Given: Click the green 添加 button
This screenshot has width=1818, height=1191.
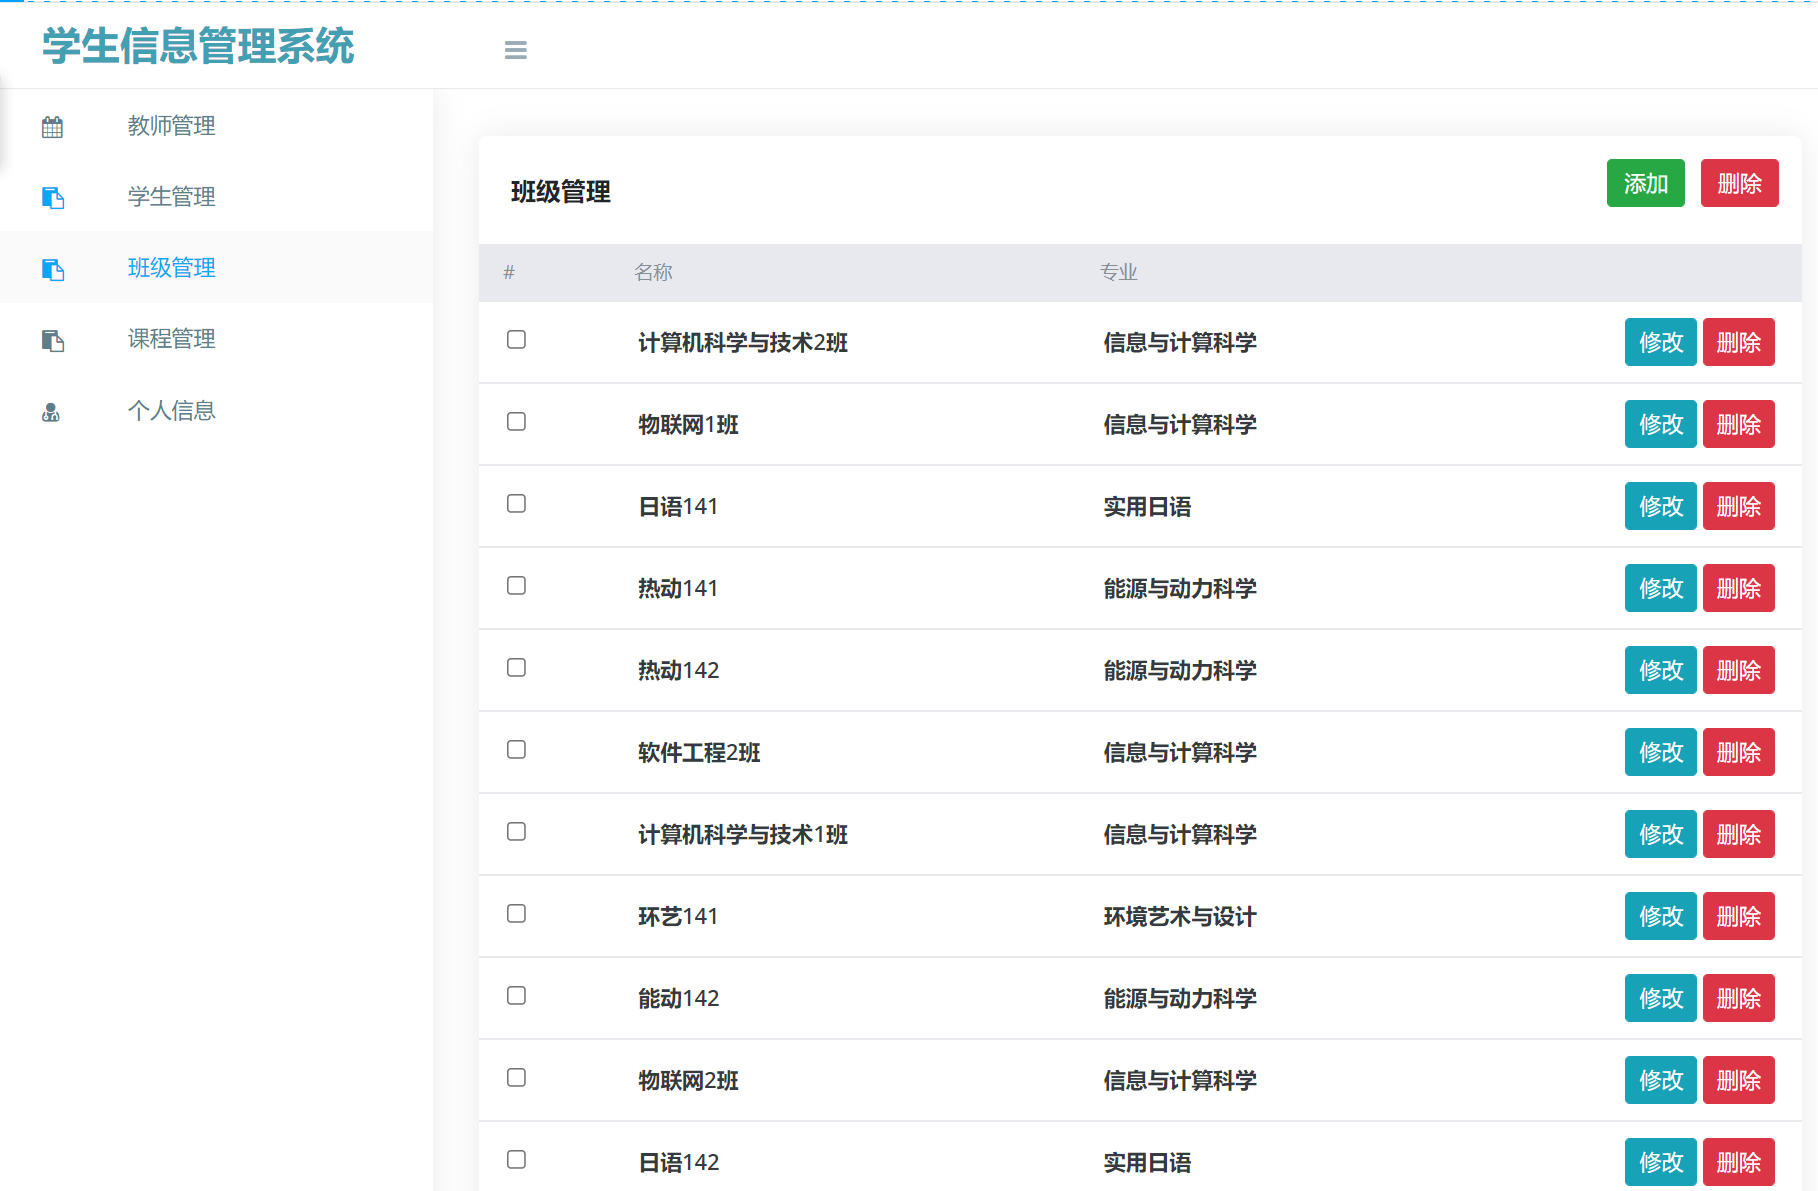Looking at the screenshot, I should (x=1645, y=183).
